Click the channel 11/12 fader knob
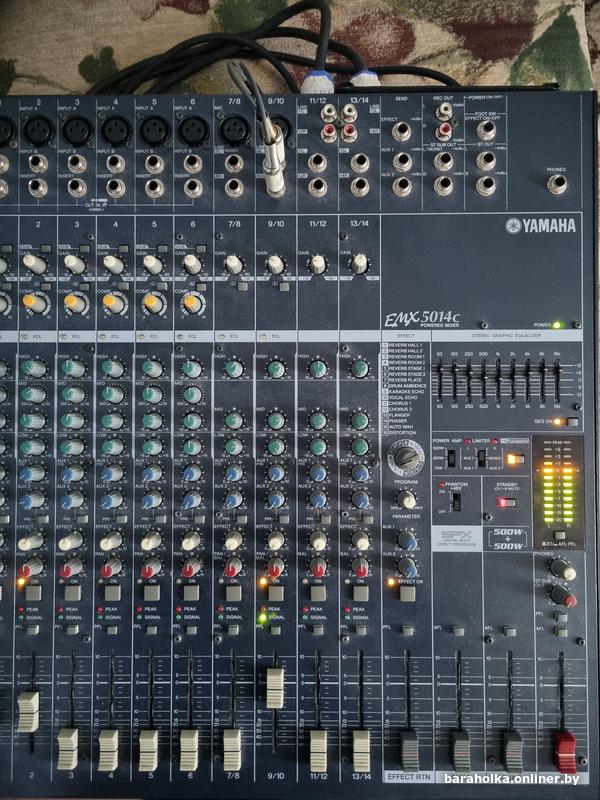The width and height of the screenshot is (600, 800). click(x=318, y=751)
